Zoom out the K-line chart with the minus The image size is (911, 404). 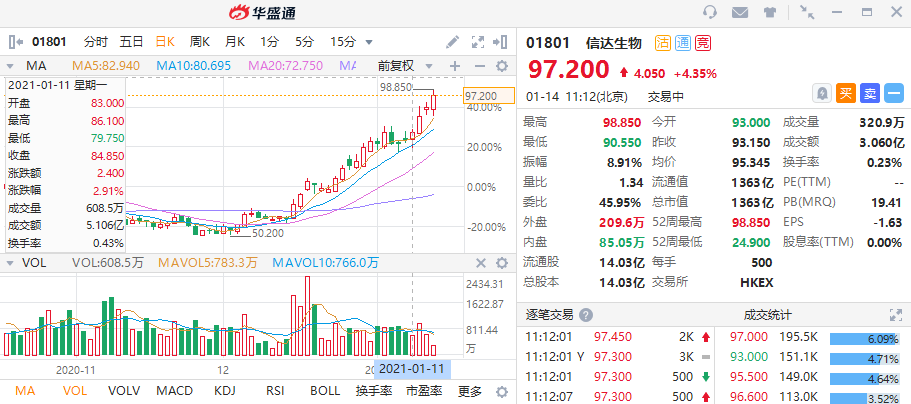click(x=479, y=66)
